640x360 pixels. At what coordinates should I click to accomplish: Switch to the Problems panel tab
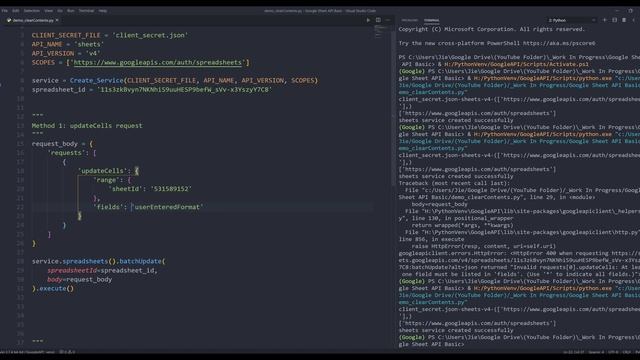[x=409, y=20]
